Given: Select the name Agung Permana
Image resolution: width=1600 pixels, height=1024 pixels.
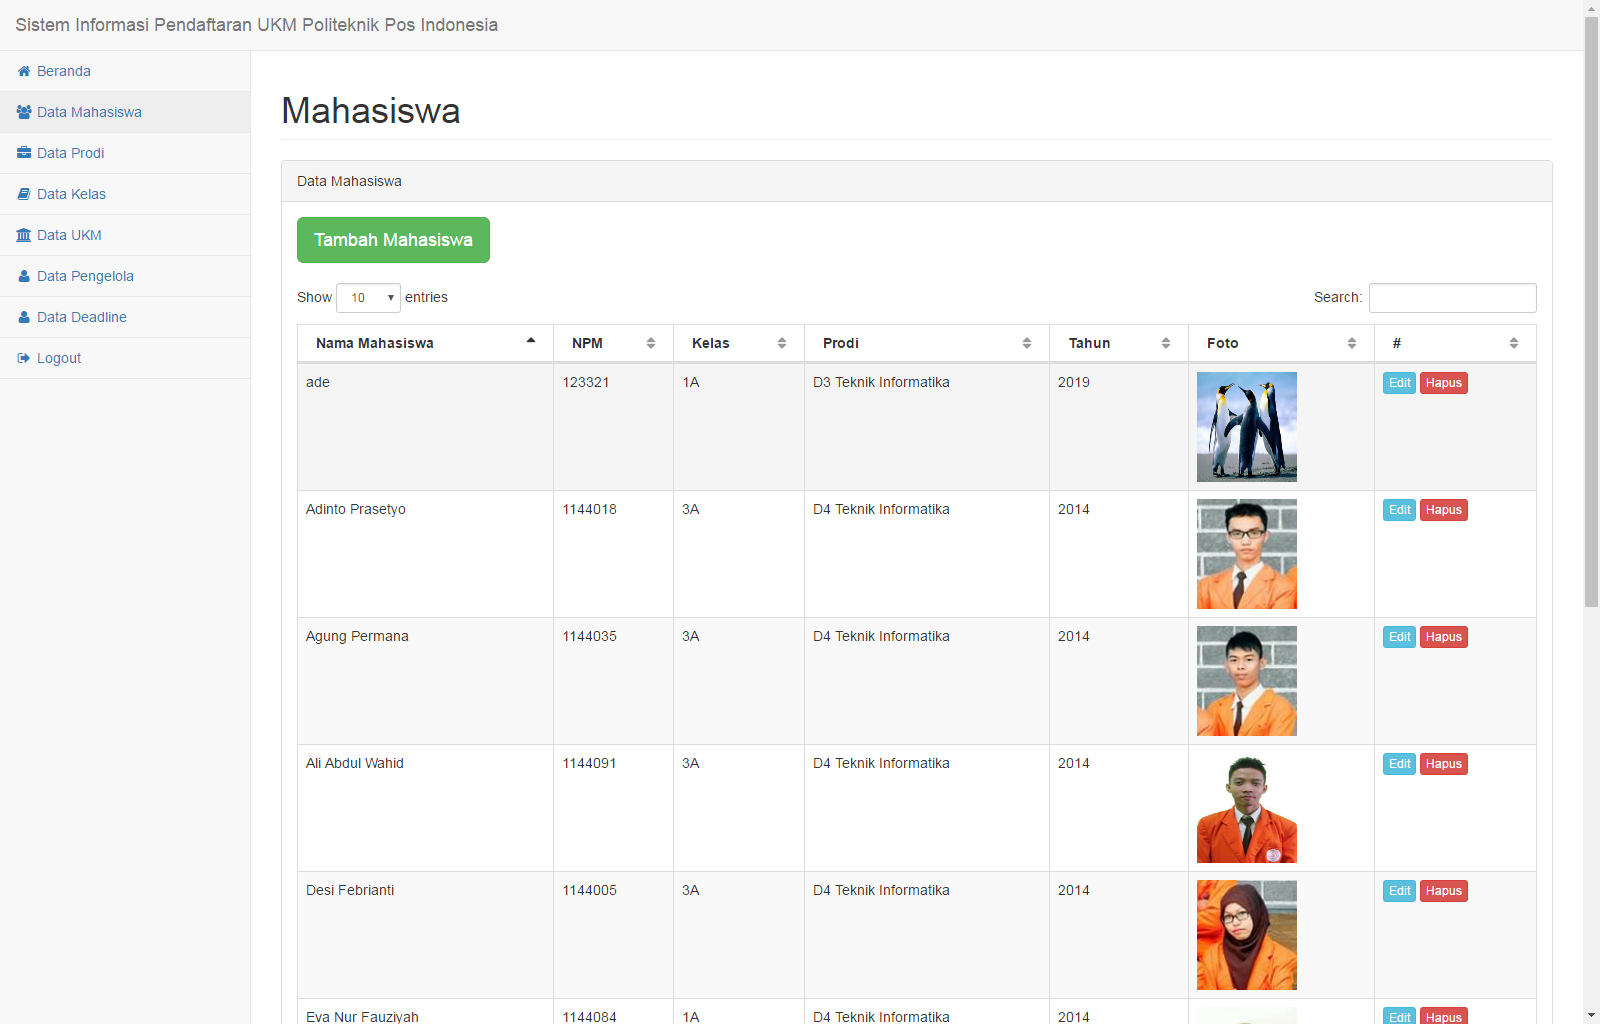Looking at the screenshot, I should pyautogui.click(x=357, y=636).
